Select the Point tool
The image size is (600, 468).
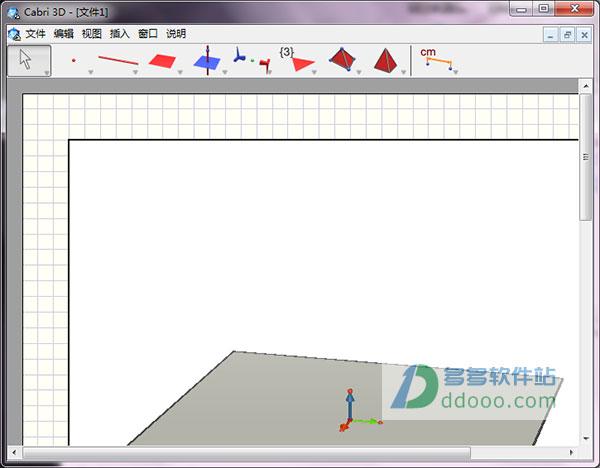pos(74,60)
